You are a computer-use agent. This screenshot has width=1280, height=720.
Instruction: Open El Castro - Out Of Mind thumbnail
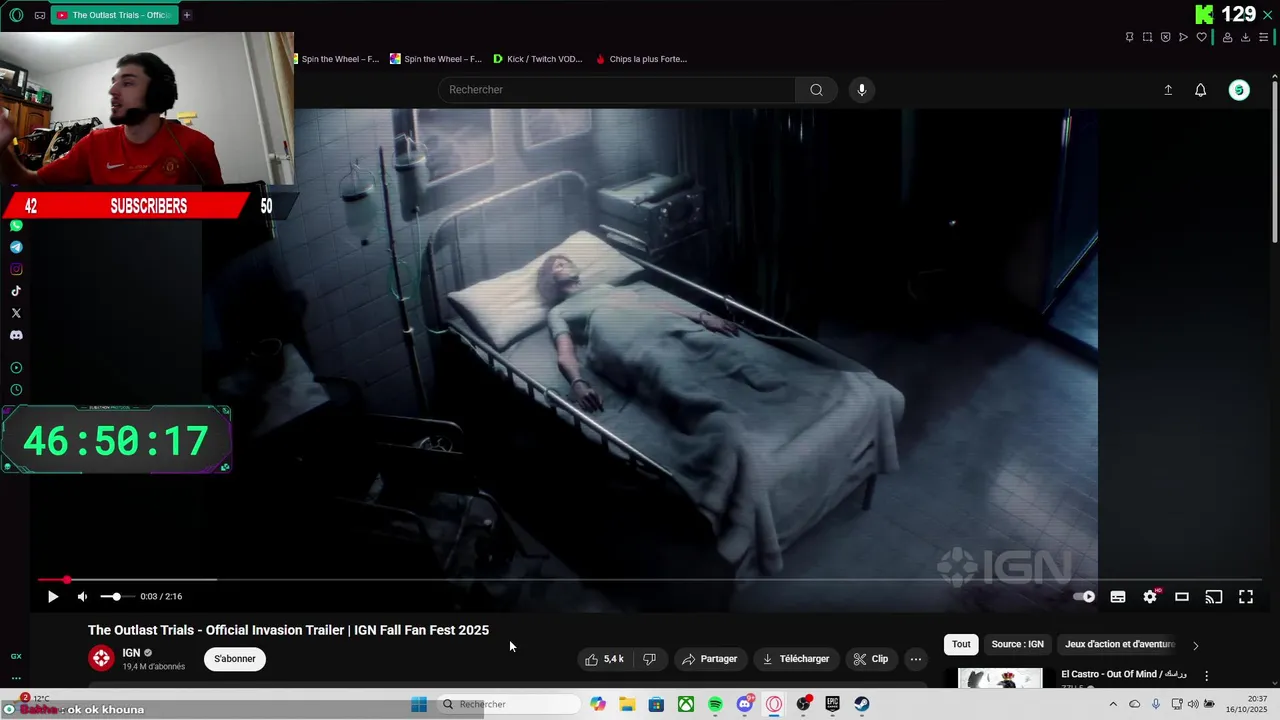(1000, 678)
